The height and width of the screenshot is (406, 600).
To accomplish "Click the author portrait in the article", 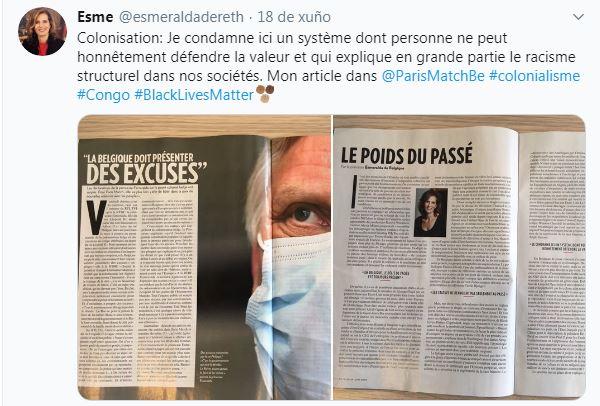I will [x=430, y=212].
